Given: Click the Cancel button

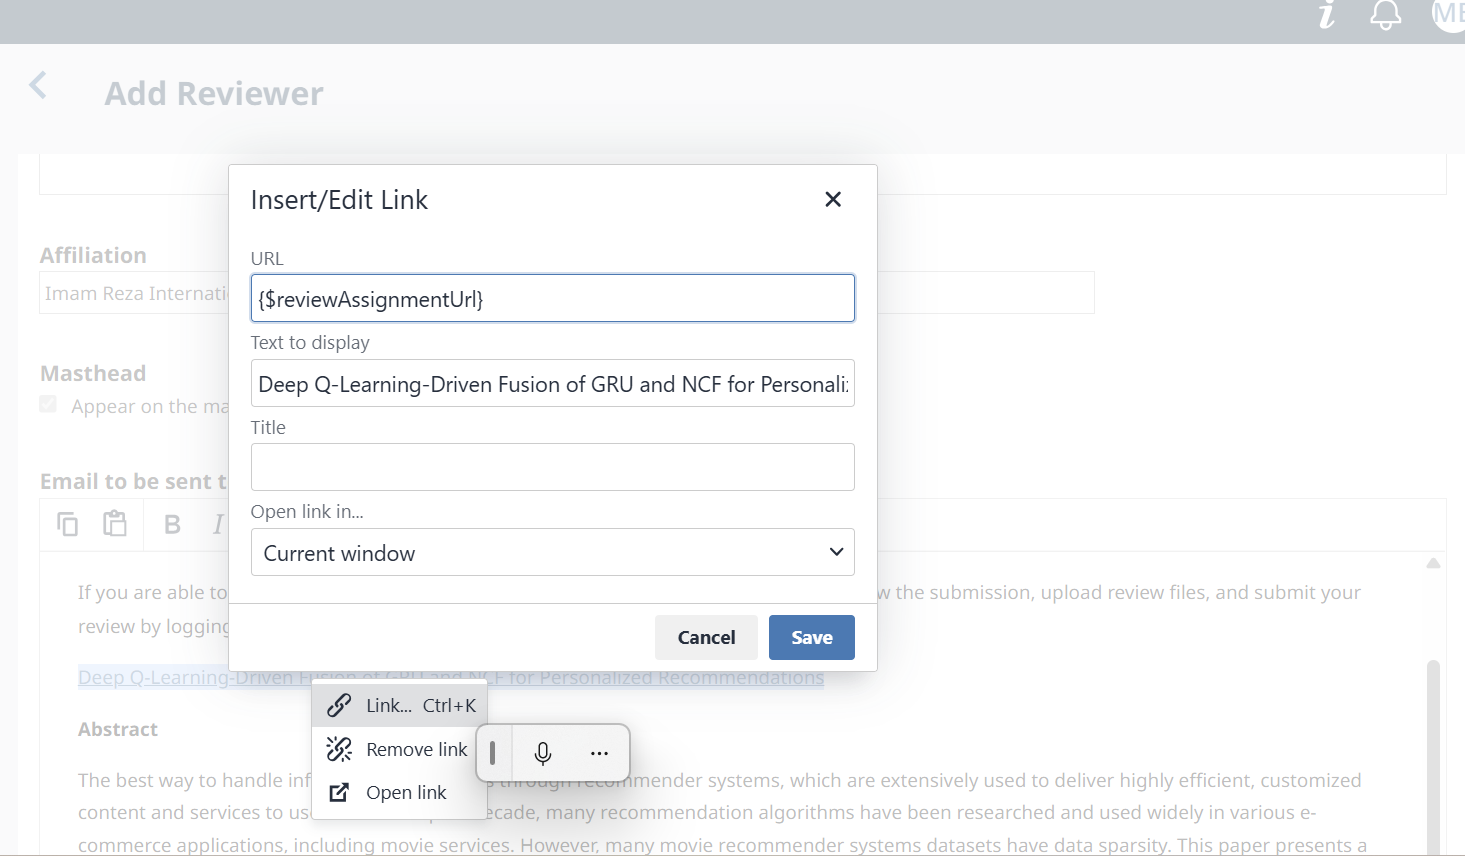Looking at the screenshot, I should 706,637.
